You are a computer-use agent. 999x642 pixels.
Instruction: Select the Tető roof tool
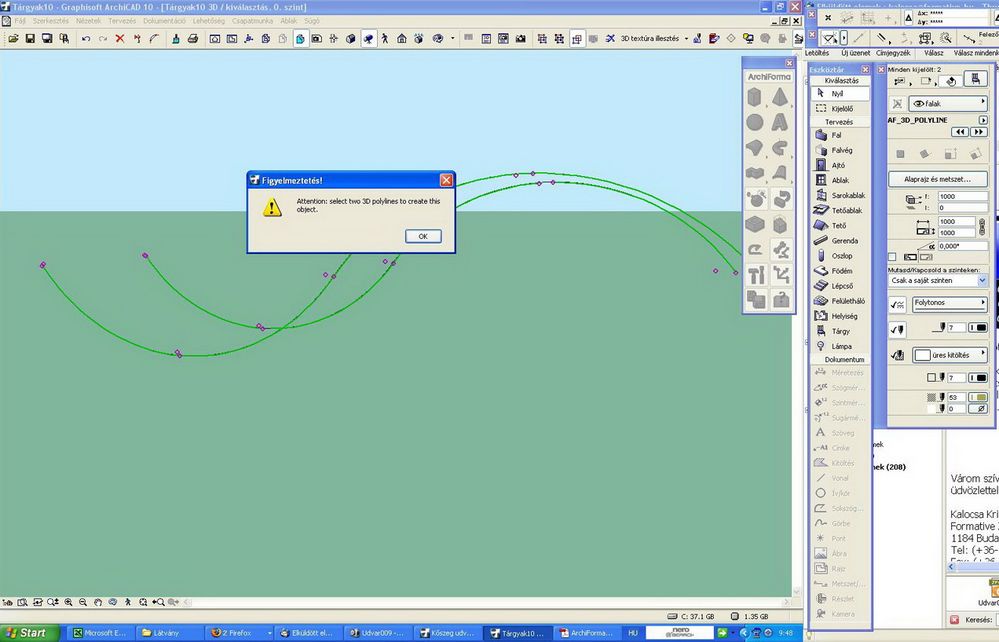(840, 225)
